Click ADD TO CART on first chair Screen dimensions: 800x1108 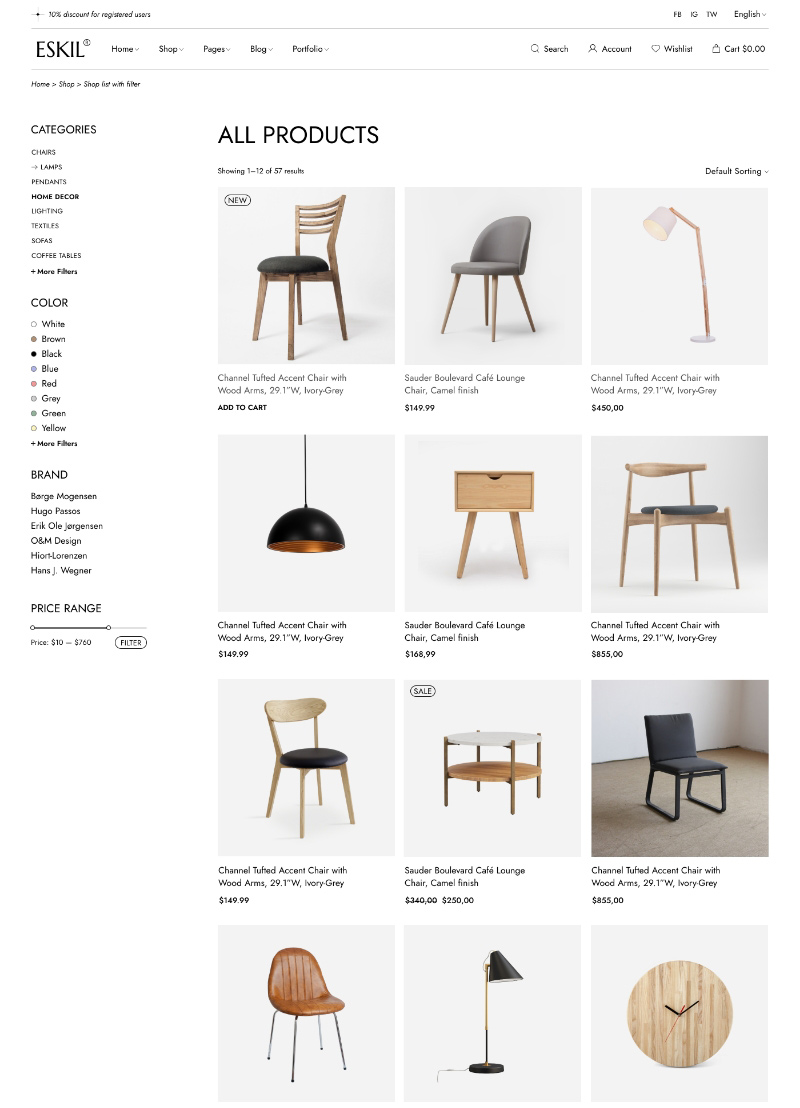coord(242,408)
